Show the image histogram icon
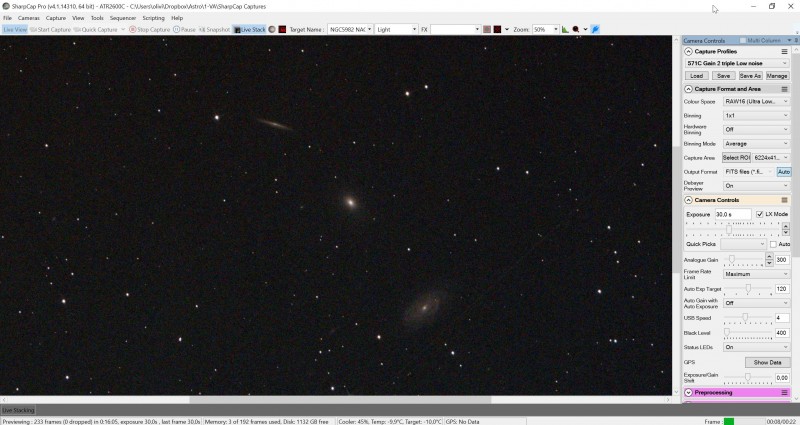The width and height of the screenshot is (800, 425). click(x=565, y=30)
